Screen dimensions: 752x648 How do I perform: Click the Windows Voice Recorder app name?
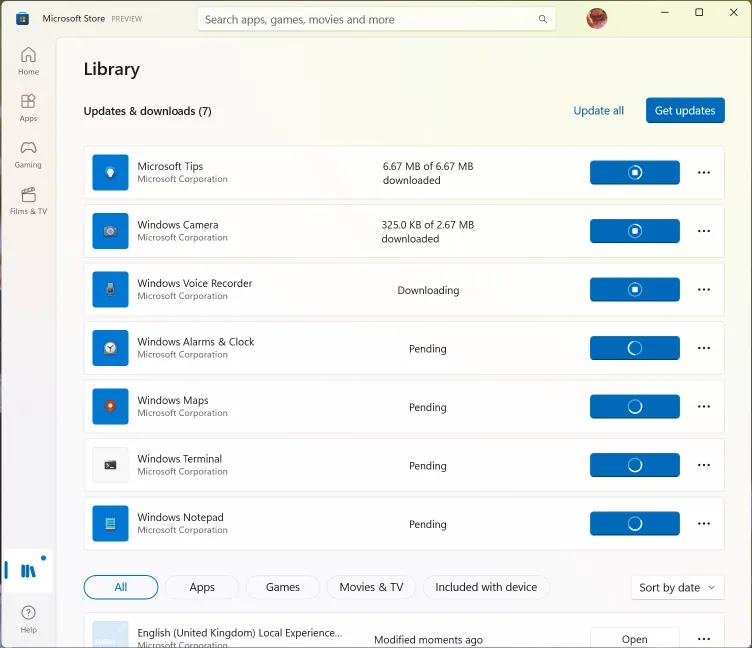pos(195,283)
